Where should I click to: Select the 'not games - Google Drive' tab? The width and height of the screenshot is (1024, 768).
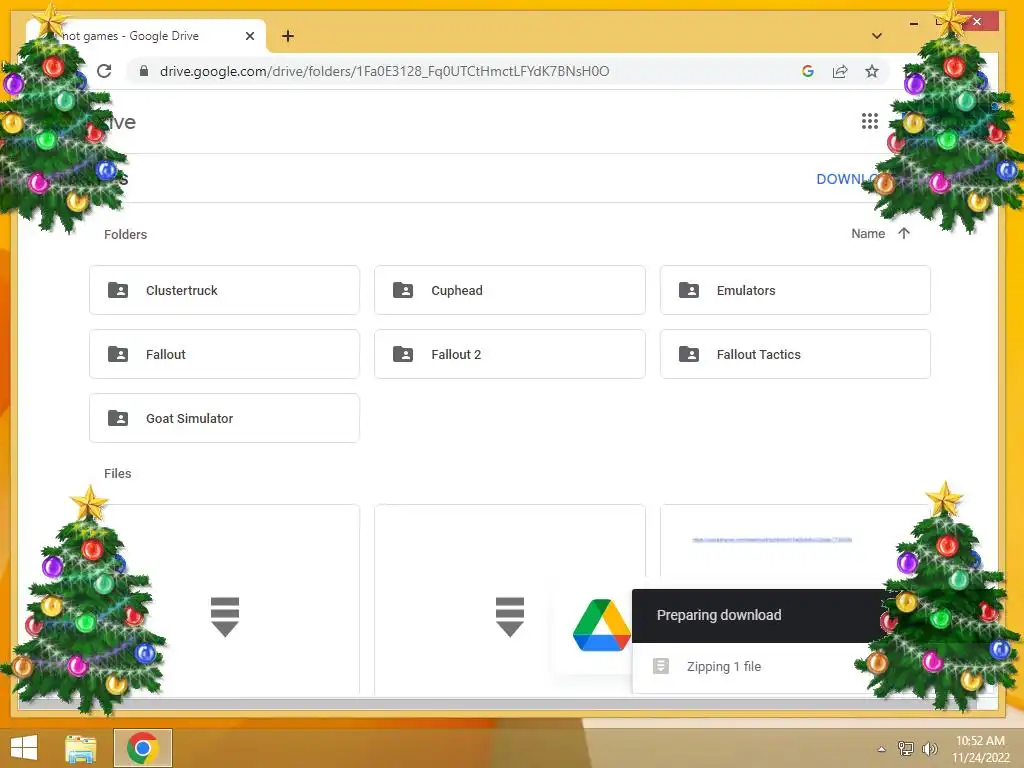(146, 36)
